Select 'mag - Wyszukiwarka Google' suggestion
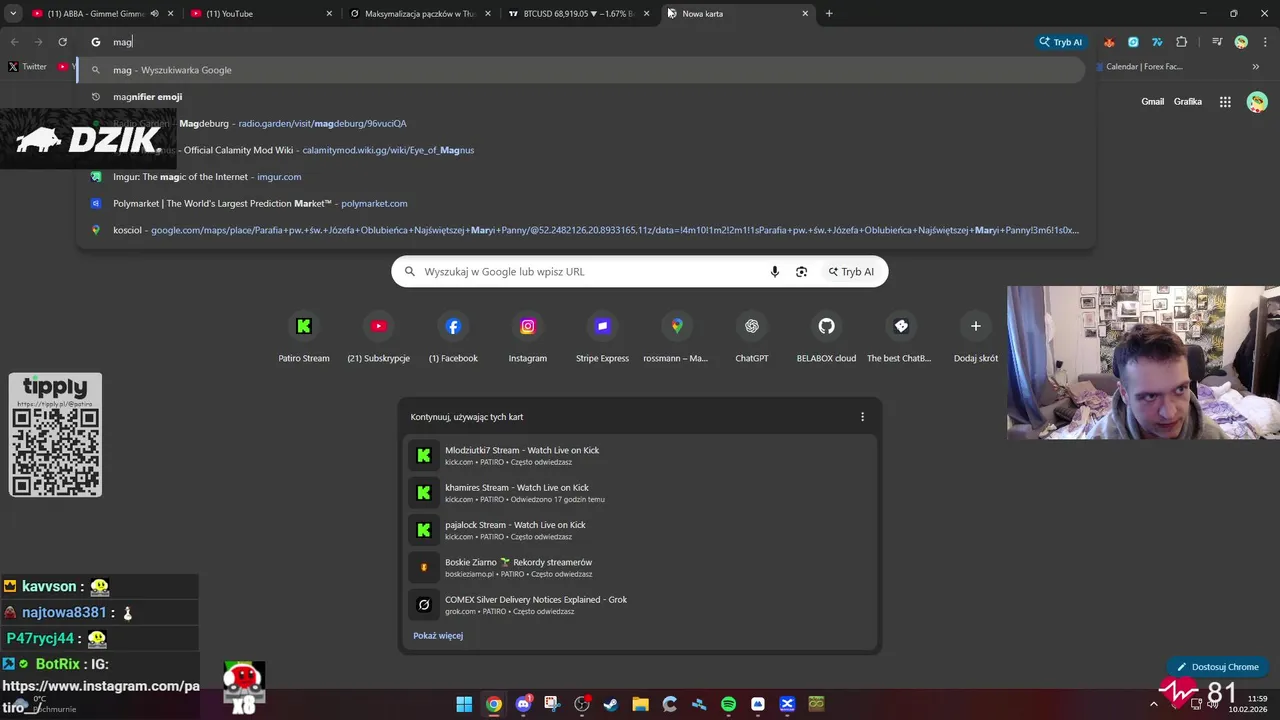The height and width of the screenshot is (720, 1280). [582, 70]
